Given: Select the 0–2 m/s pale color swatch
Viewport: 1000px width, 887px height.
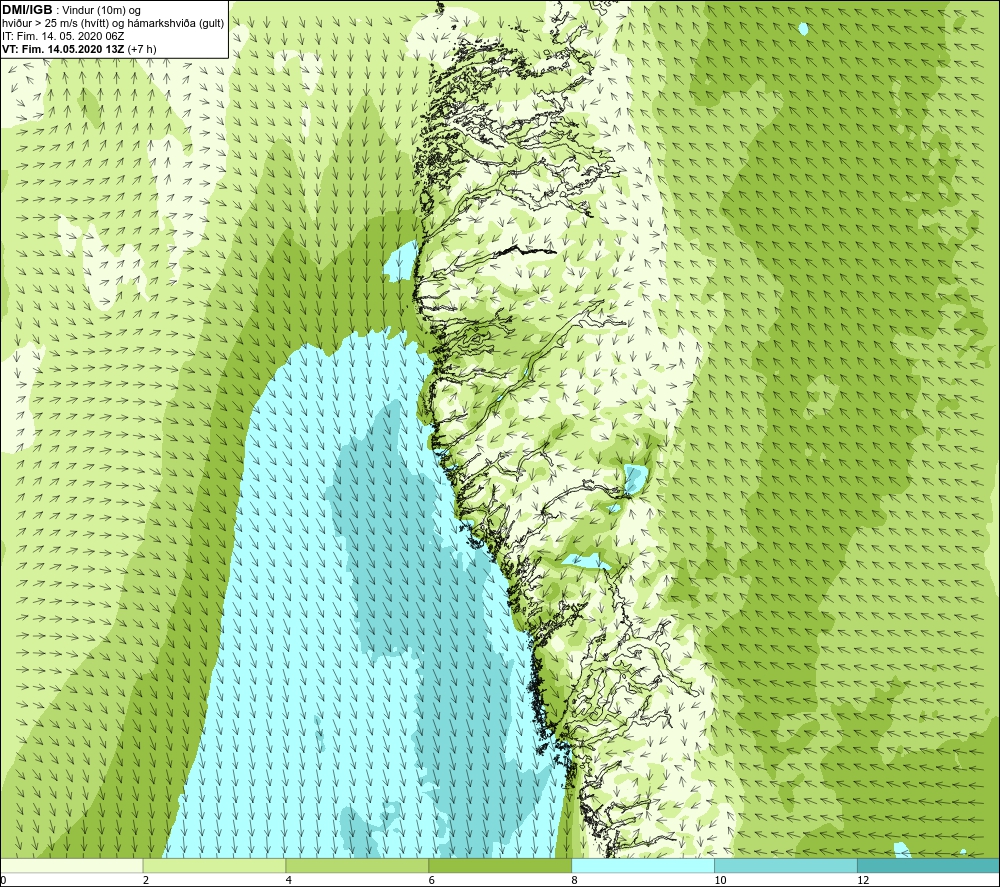Looking at the screenshot, I should 71,866.
